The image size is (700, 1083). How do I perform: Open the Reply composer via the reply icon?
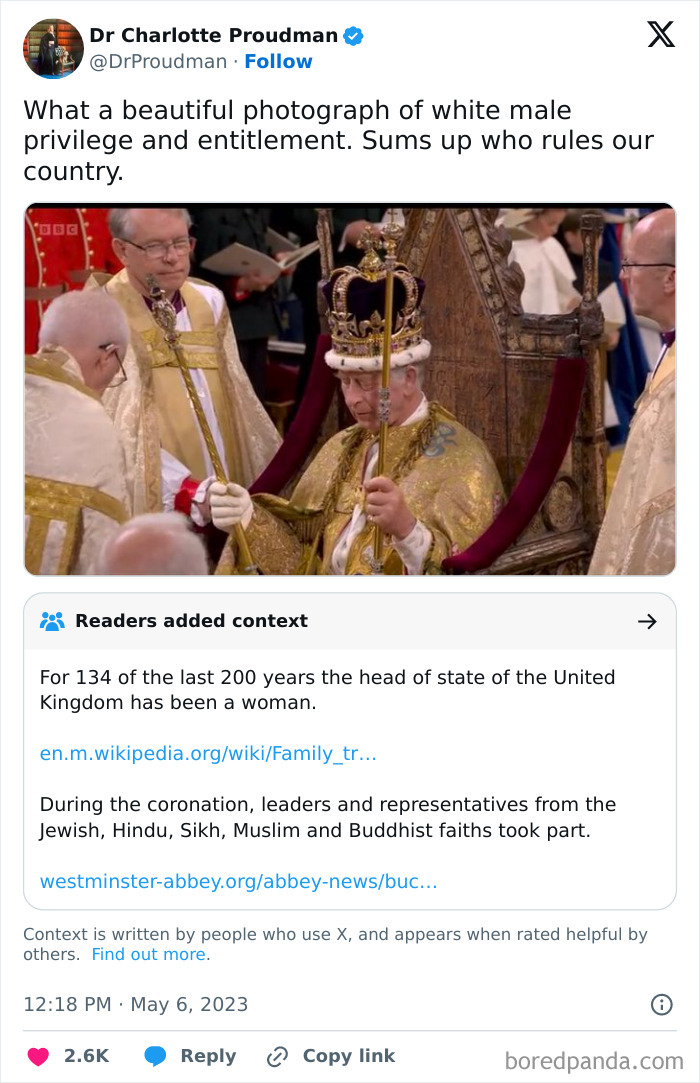click(157, 1056)
